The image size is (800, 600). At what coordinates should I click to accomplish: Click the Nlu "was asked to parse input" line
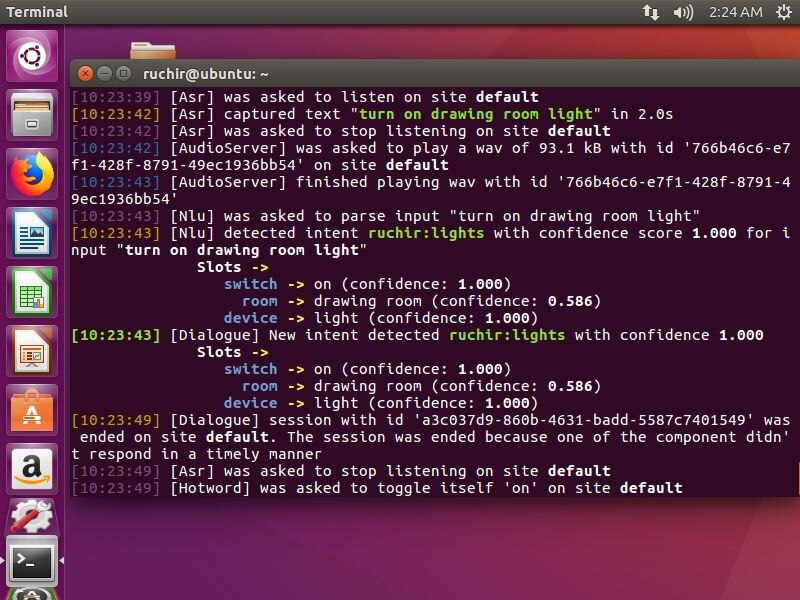(x=385, y=216)
